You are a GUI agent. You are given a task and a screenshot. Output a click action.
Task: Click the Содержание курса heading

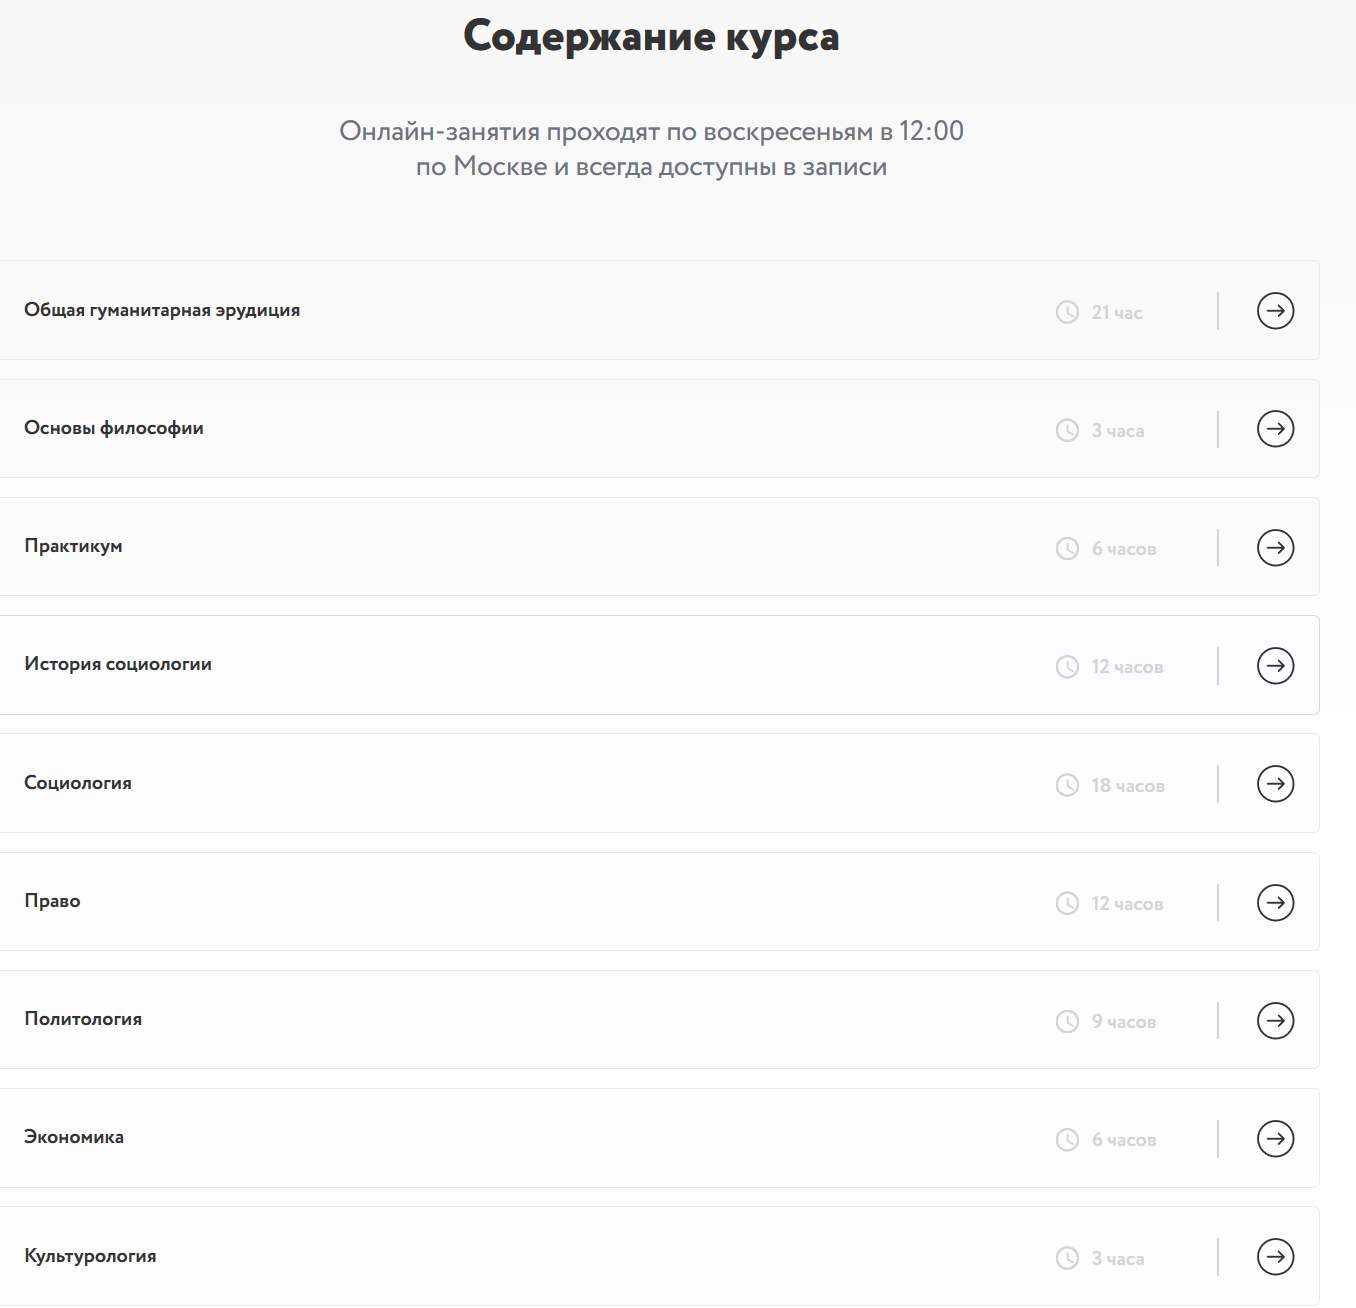pyautogui.click(x=651, y=37)
